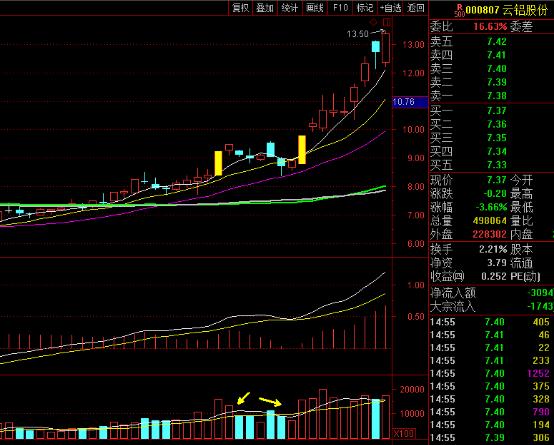The width and height of the screenshot is (554, 445).
Task: Click the 净流入额 row
Action: click(x=492, y=293)
